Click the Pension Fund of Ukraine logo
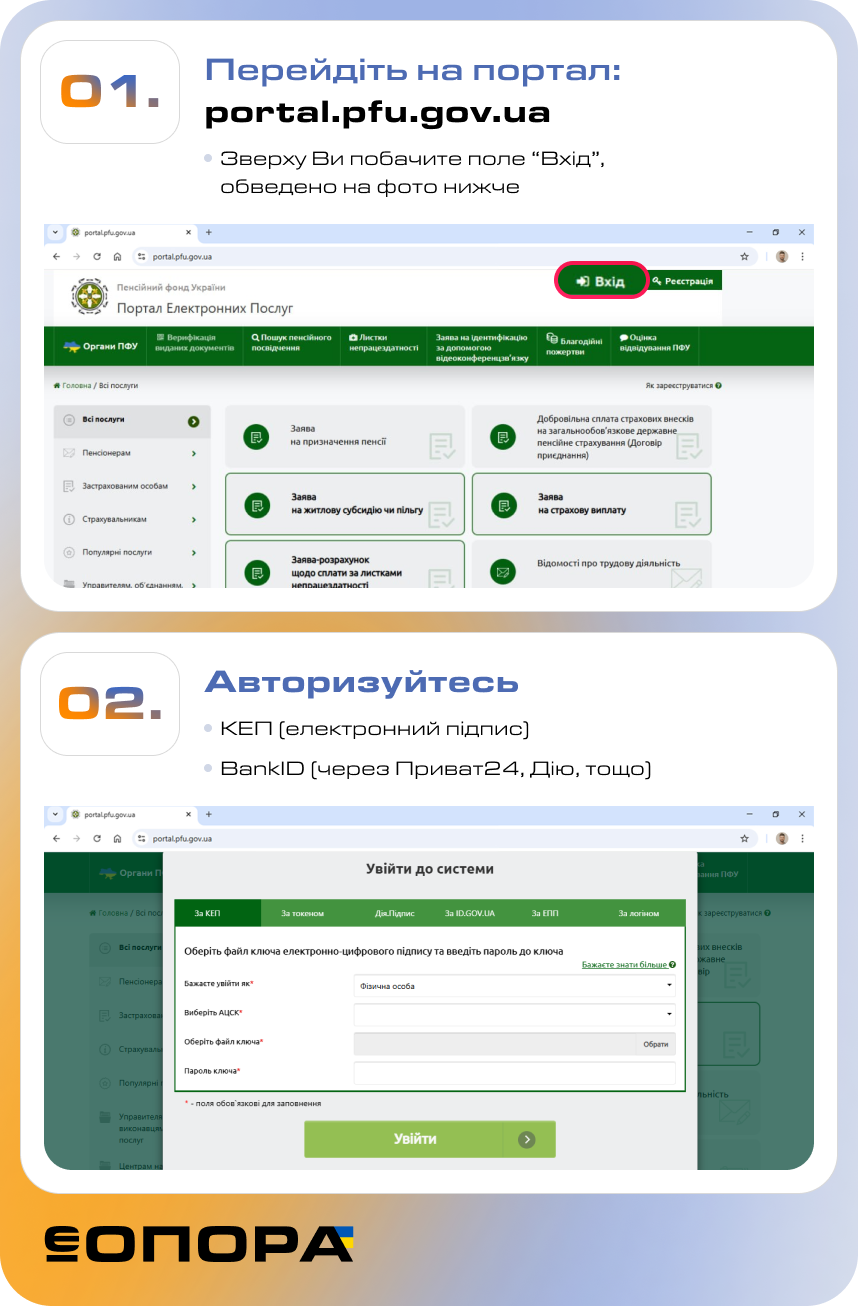Image resolution: width=858 pixels, height=1306 pixels. (89, 297)
